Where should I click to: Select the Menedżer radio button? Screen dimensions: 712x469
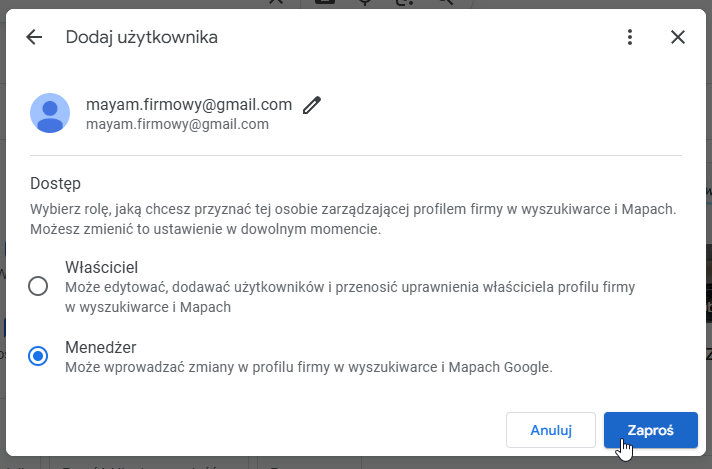(x=38, y=356)
